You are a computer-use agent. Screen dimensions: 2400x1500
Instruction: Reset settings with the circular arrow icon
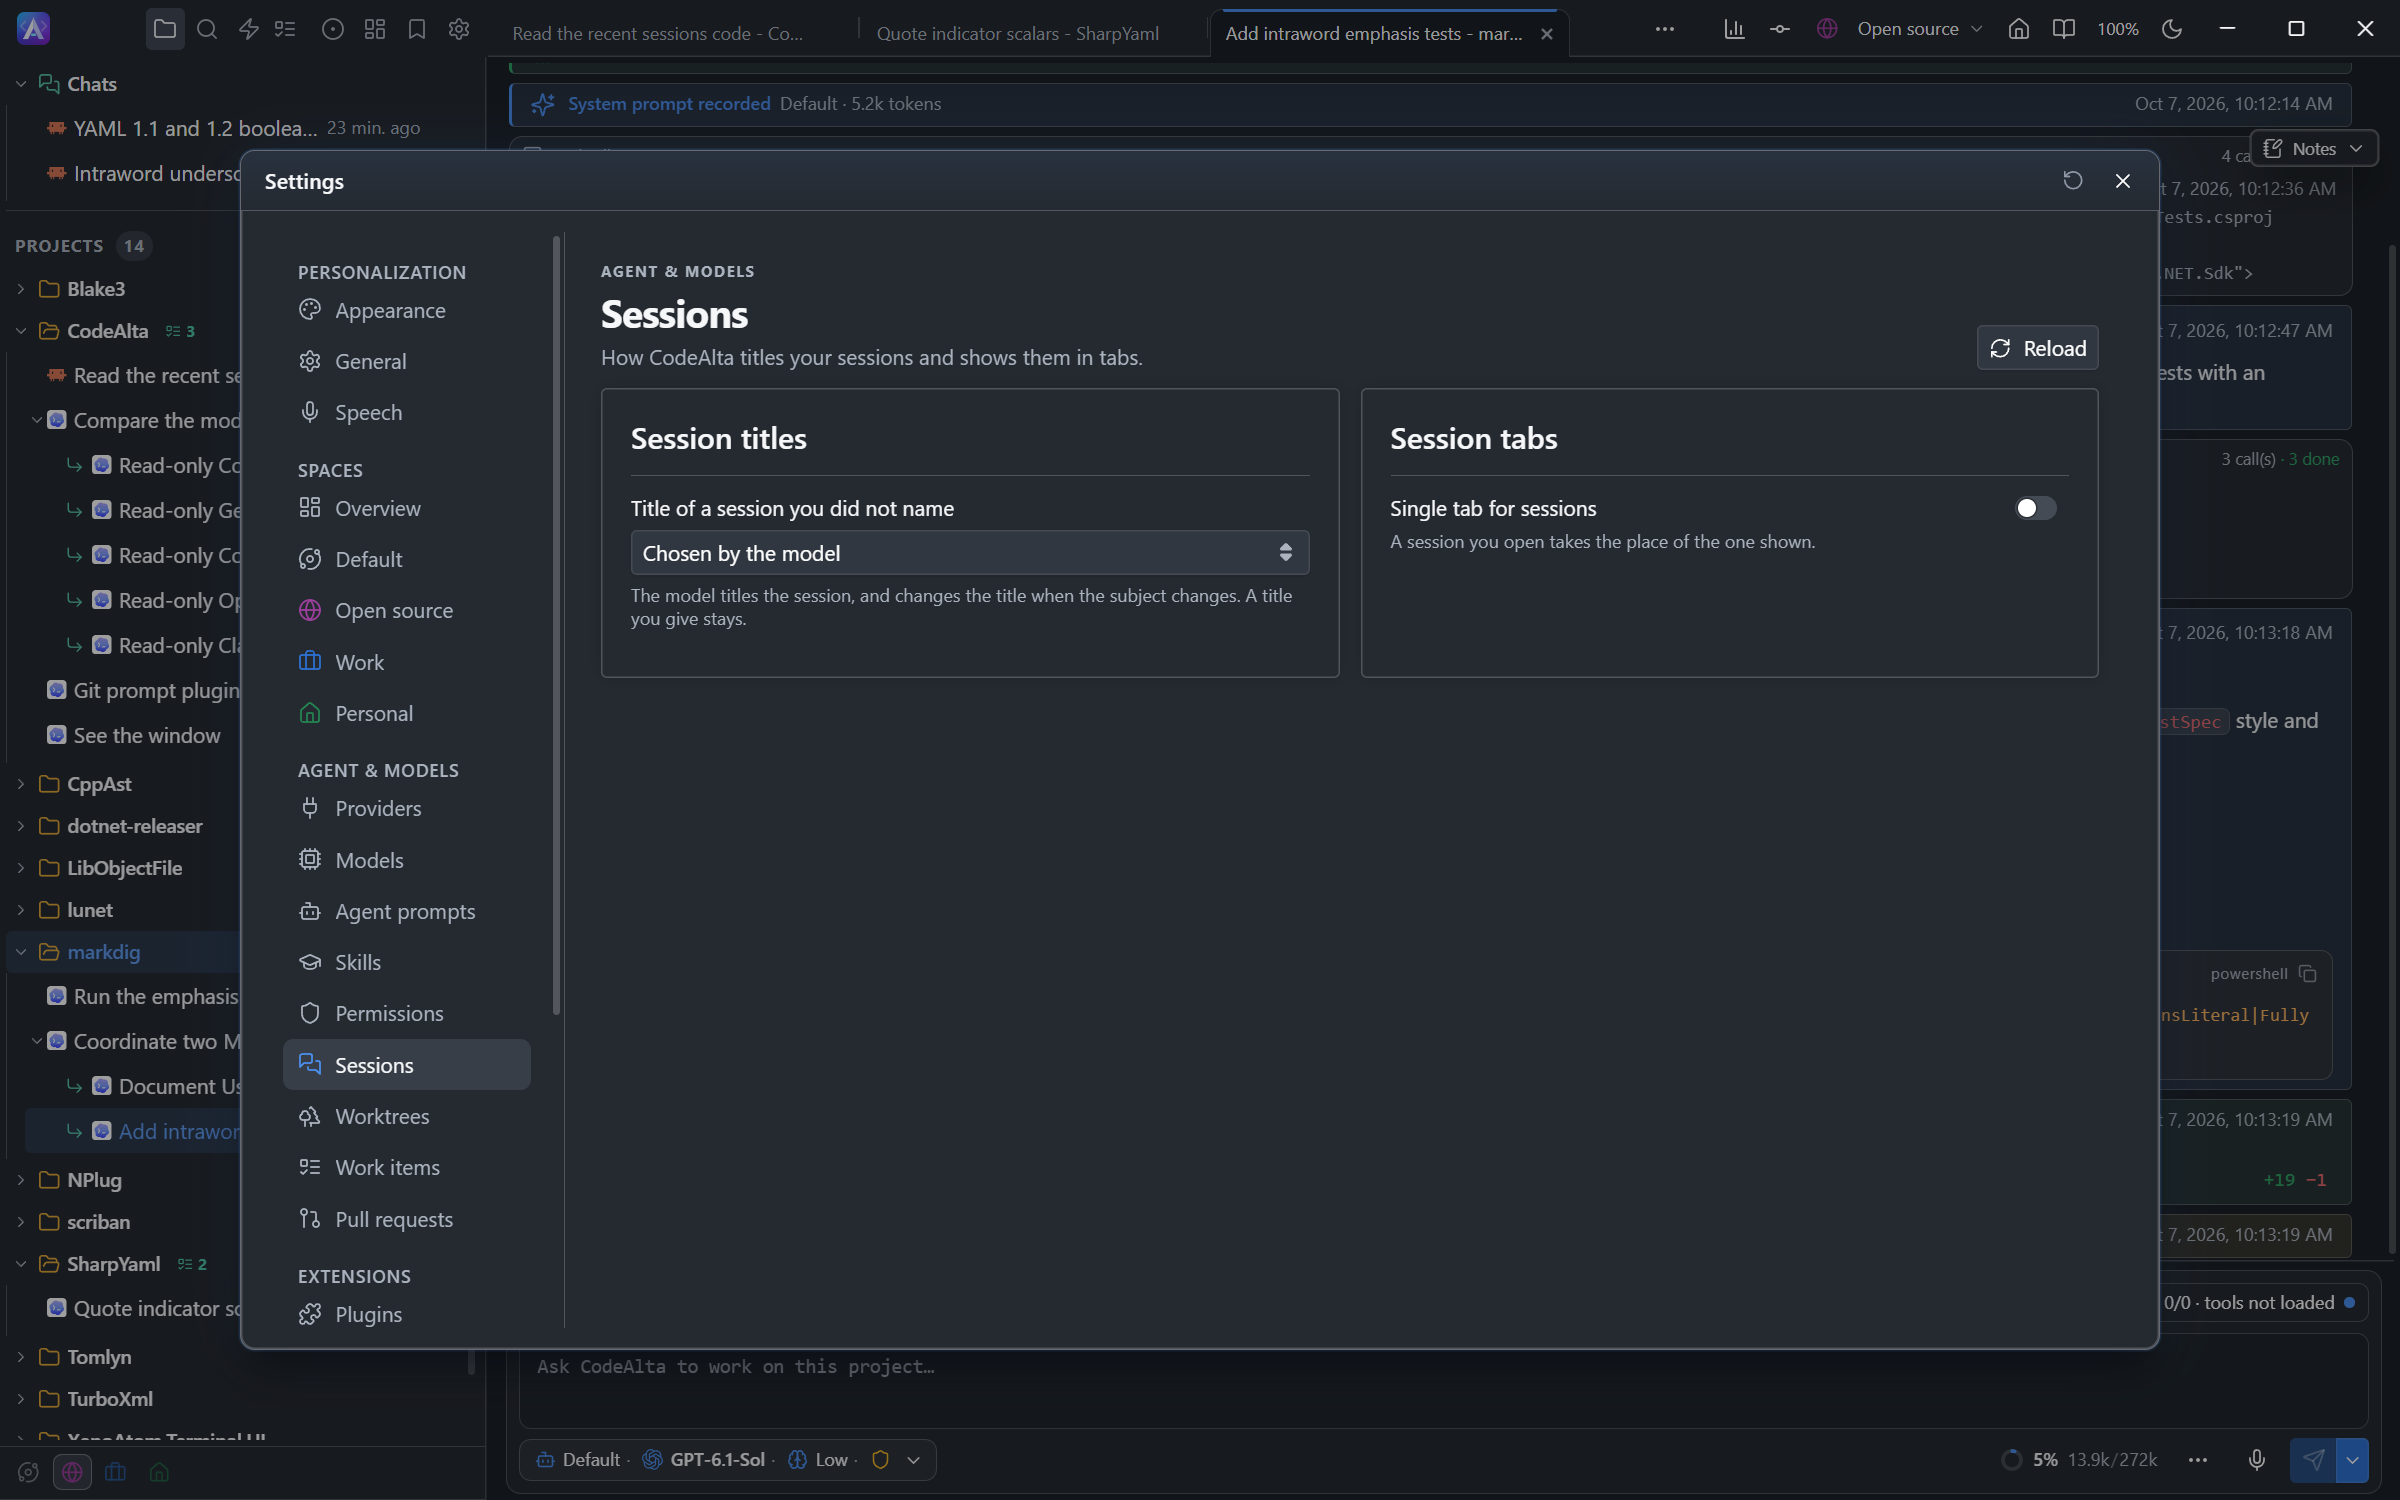(x=2073, y=181)
